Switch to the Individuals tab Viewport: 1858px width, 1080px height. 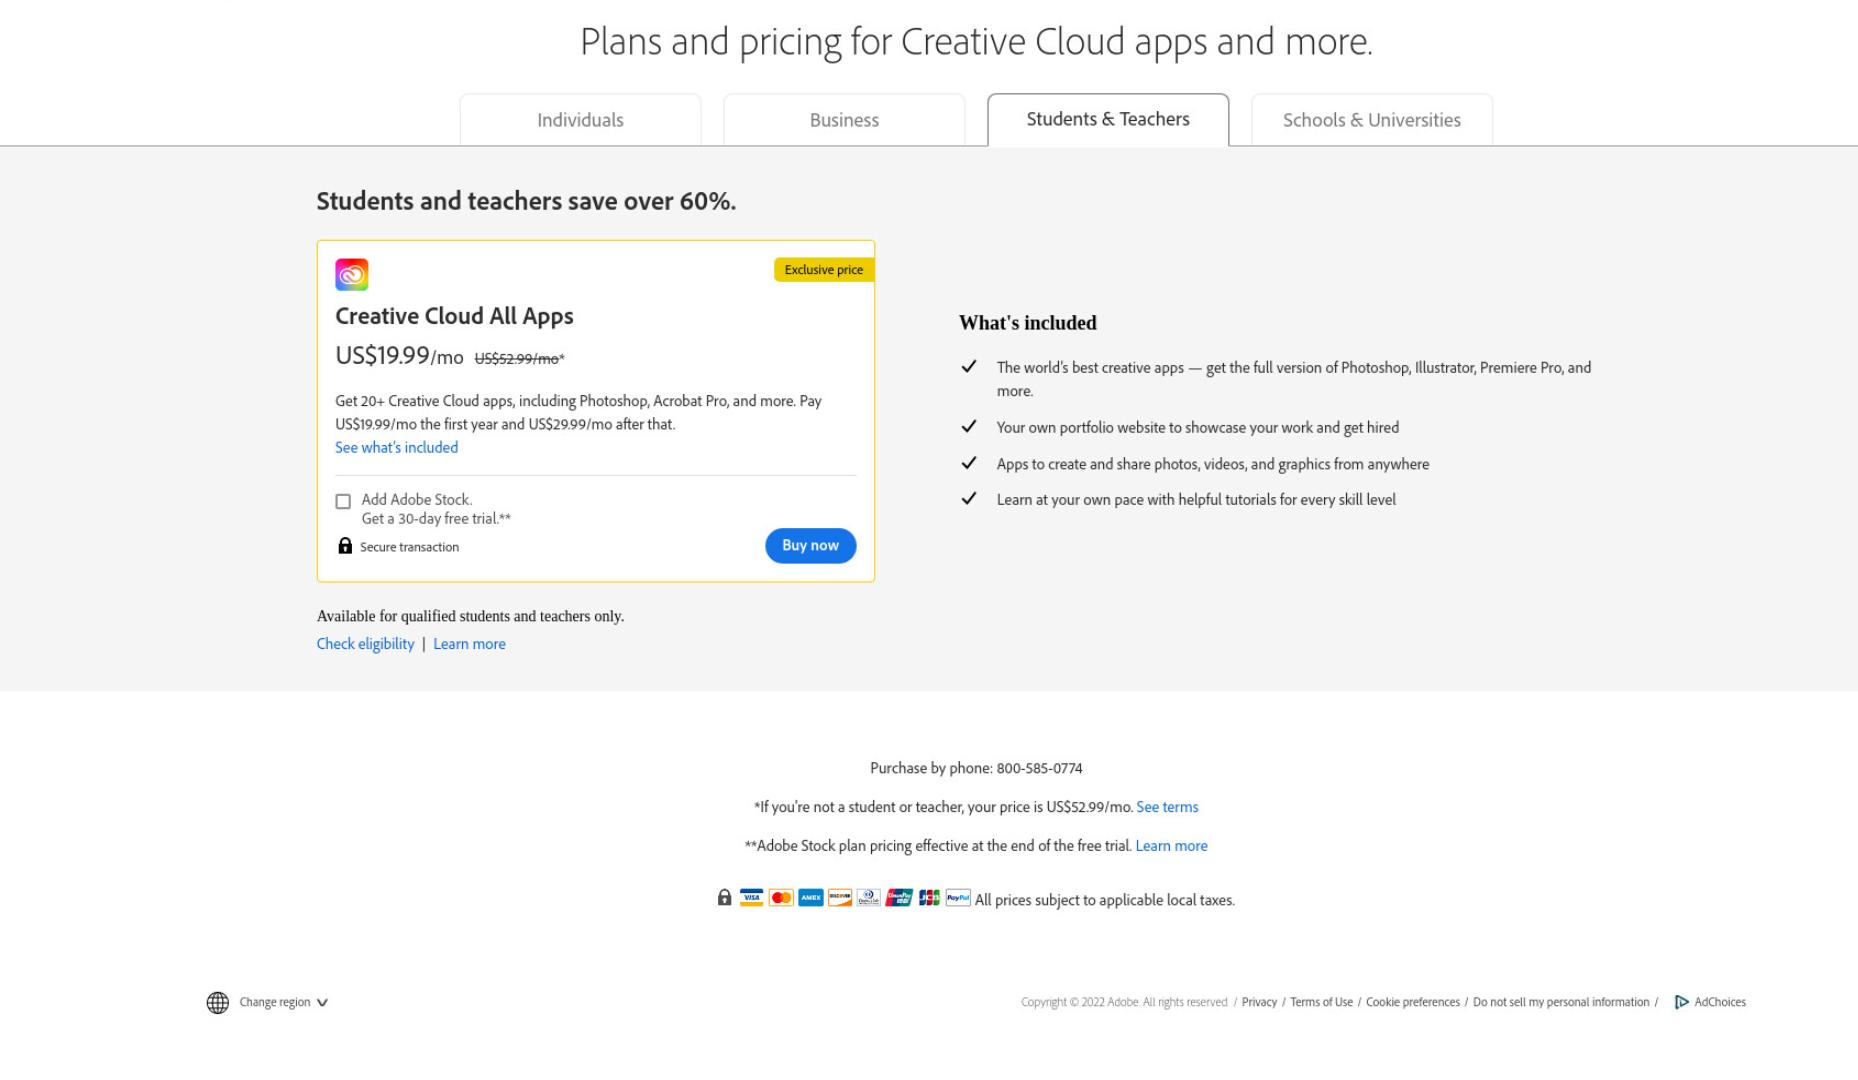tap(580, 120)
